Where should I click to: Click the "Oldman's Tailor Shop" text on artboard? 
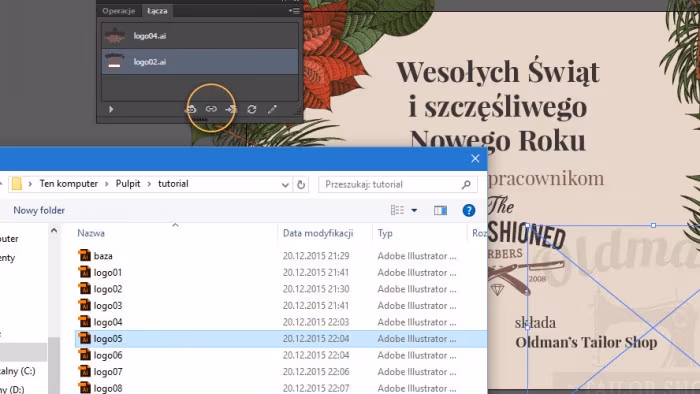click(x=586, y=342)
